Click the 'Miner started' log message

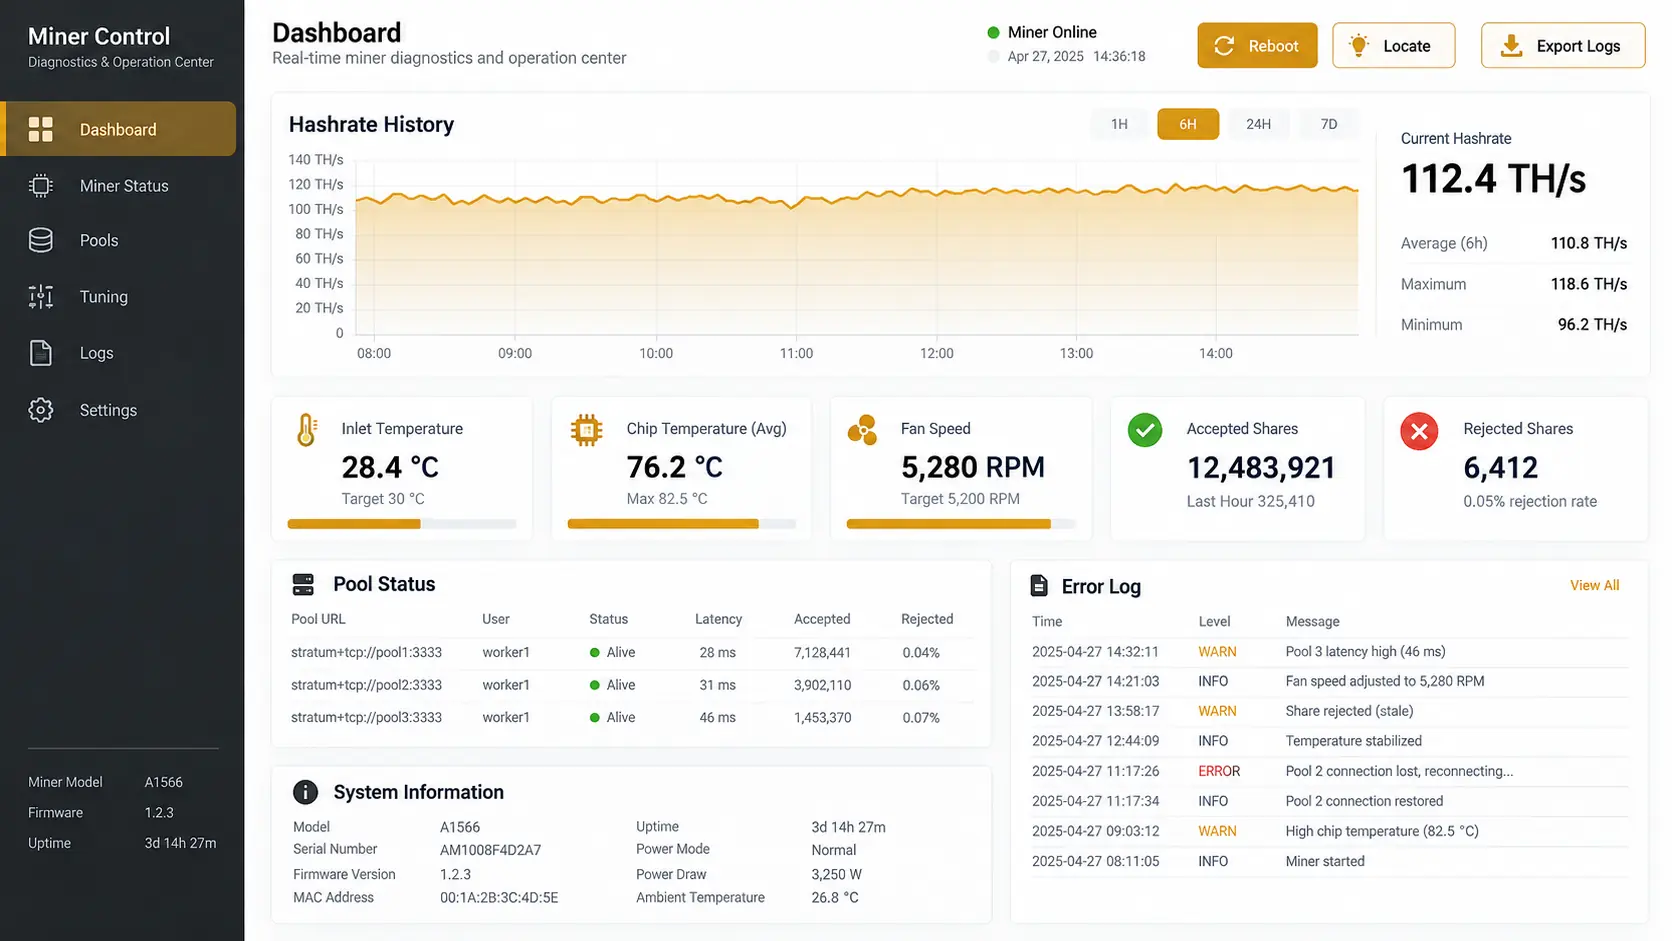1325,861
